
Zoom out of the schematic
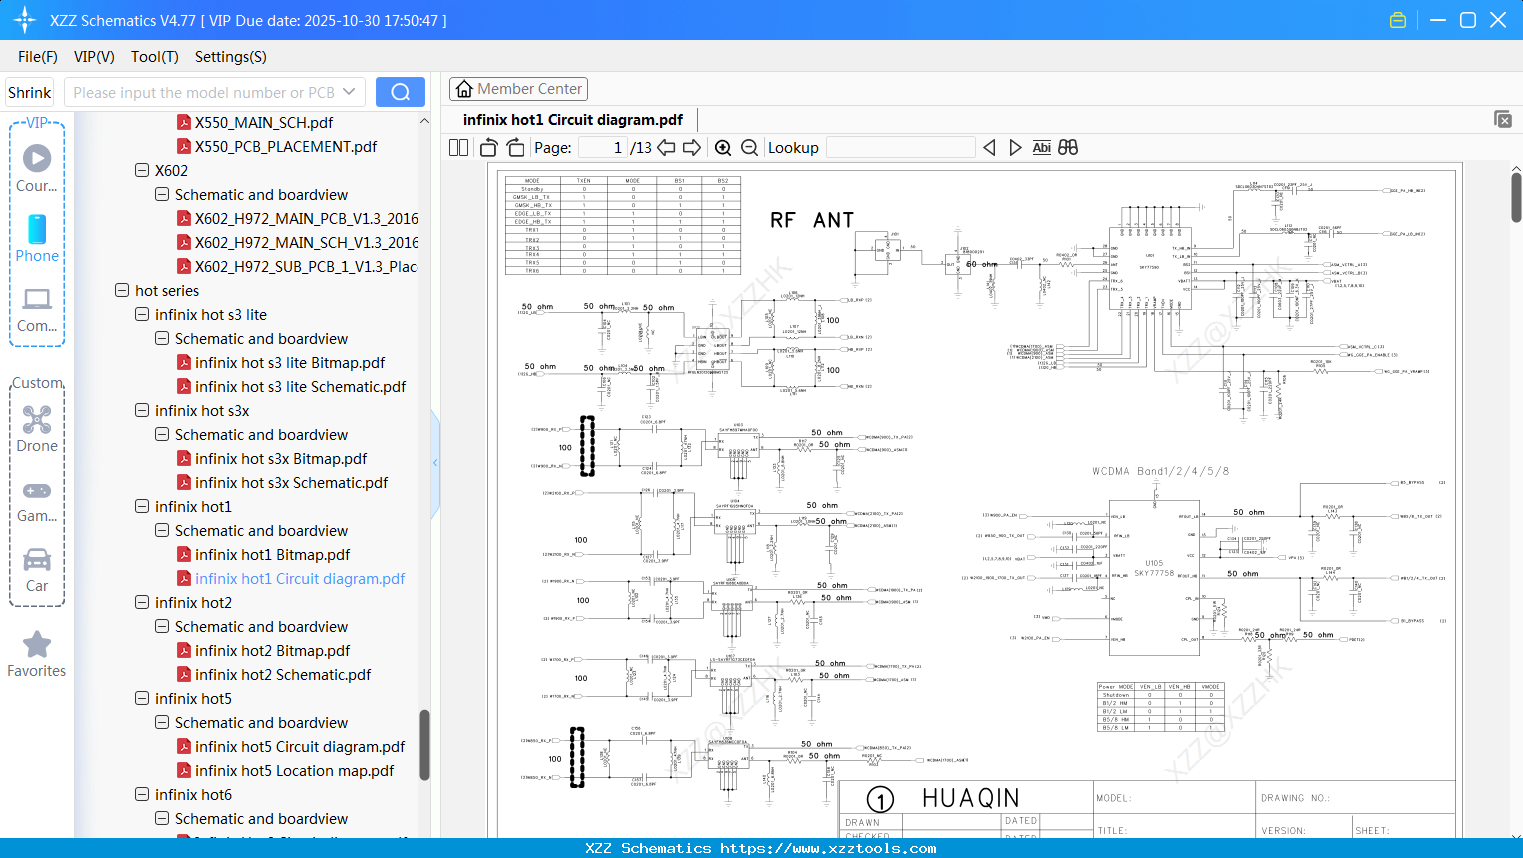(748, 147)
